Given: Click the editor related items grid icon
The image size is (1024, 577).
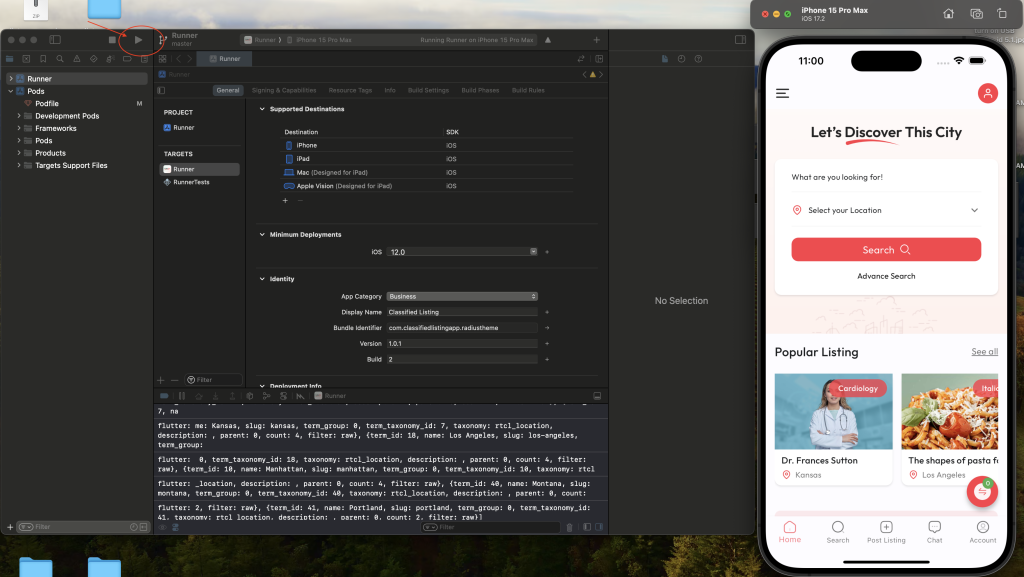Looking at the screenshot, I should click(x=163, y=59).
